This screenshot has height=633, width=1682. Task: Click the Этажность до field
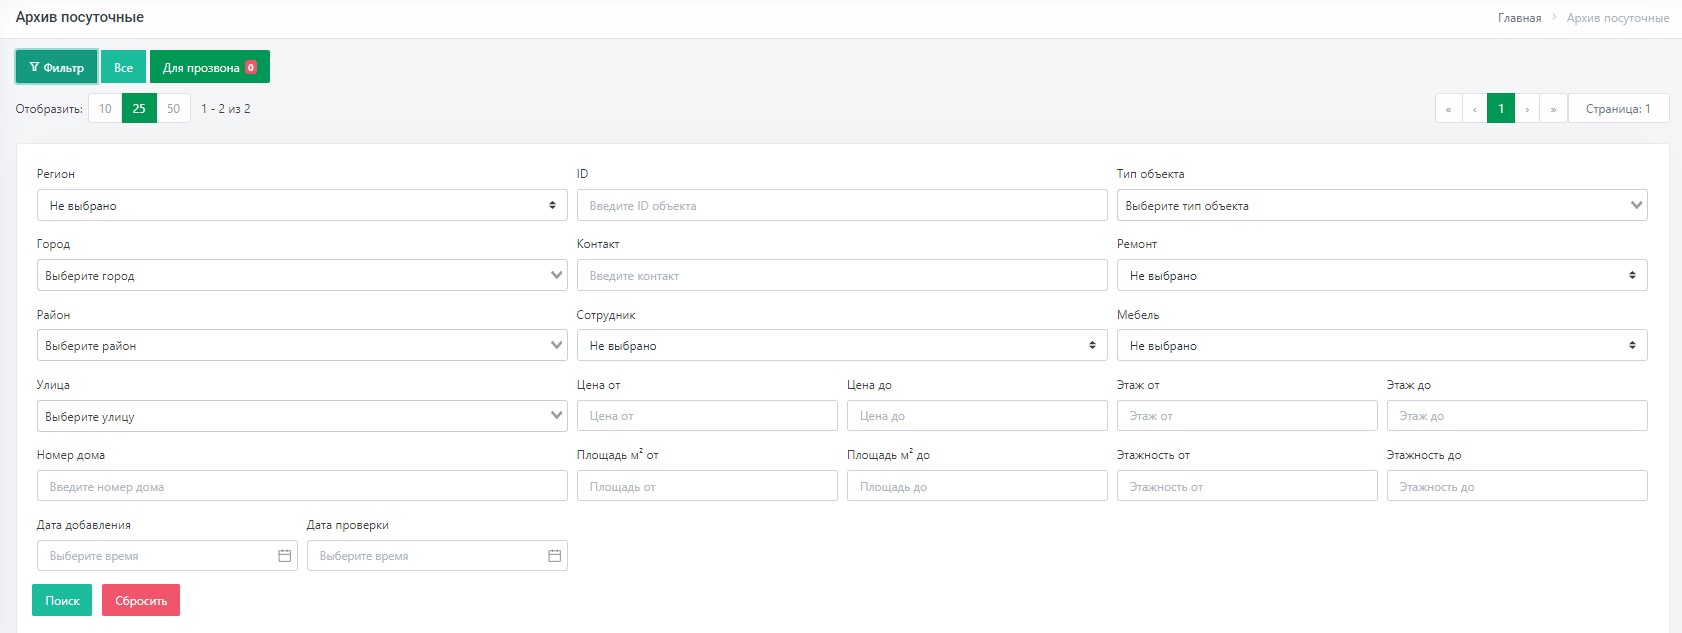pos(1517,486)
